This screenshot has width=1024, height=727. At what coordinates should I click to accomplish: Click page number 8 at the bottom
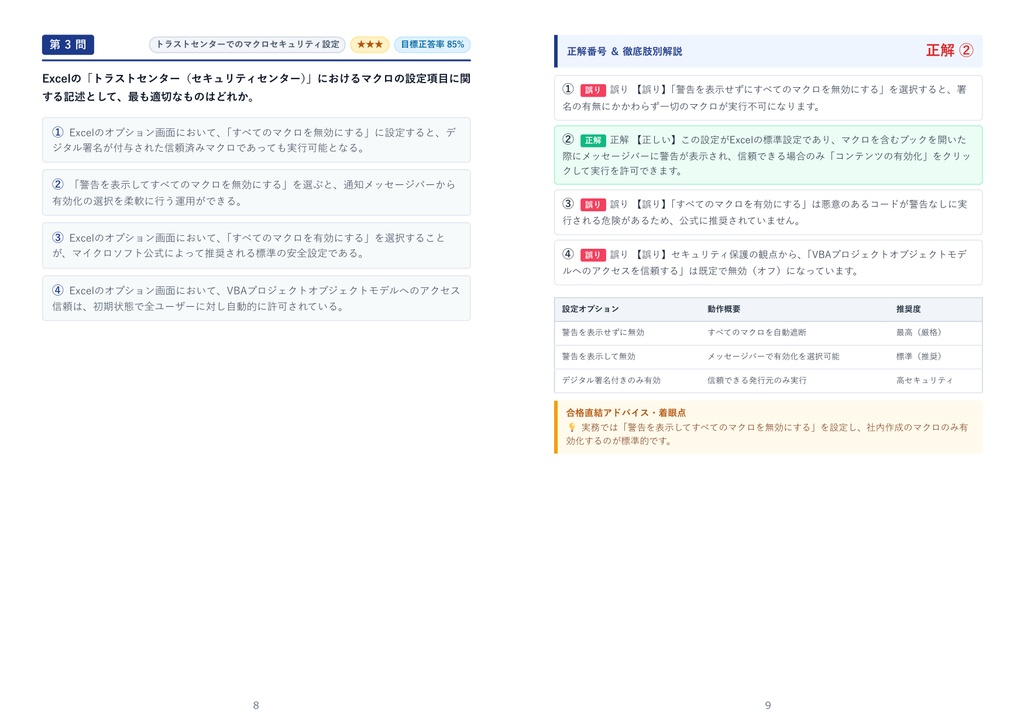click(x=256, y=705)
